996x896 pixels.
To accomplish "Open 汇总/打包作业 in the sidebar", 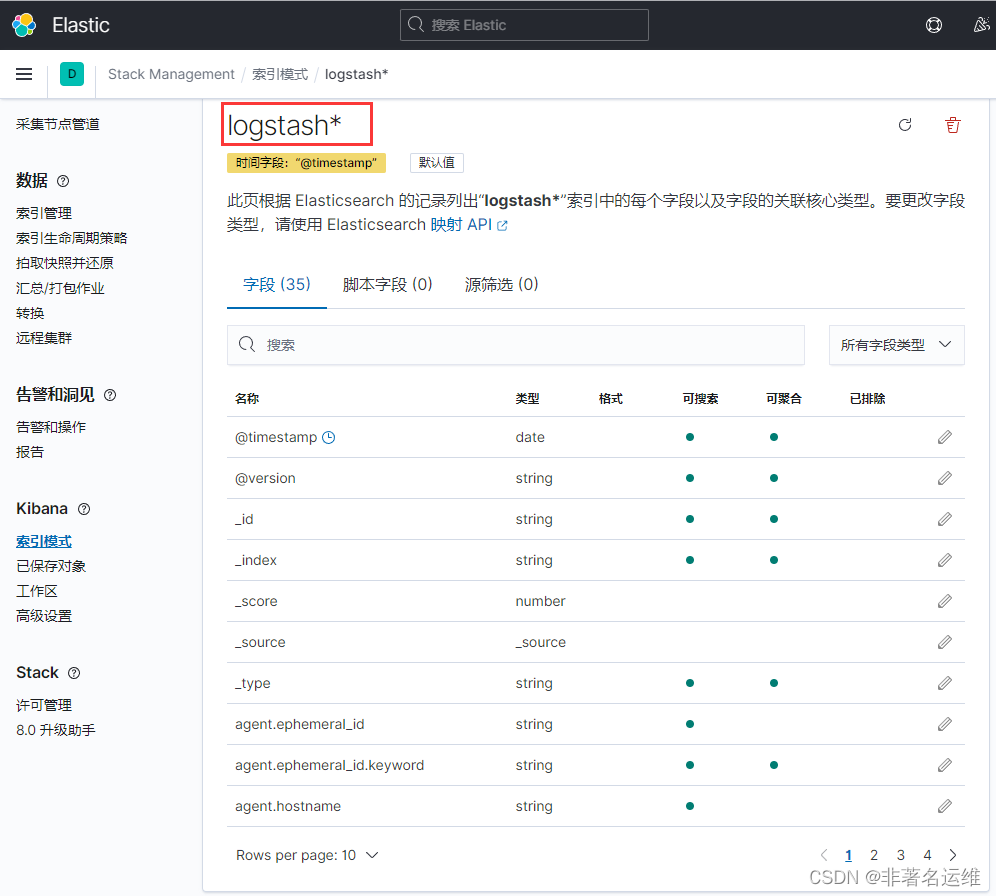I will (x=60, y=288).
